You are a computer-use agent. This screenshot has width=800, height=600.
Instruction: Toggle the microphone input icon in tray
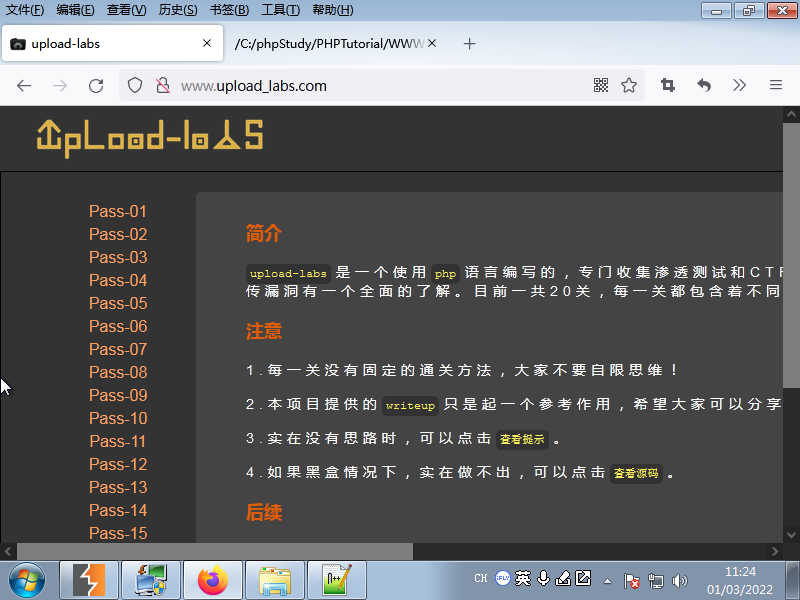(543, 578)
